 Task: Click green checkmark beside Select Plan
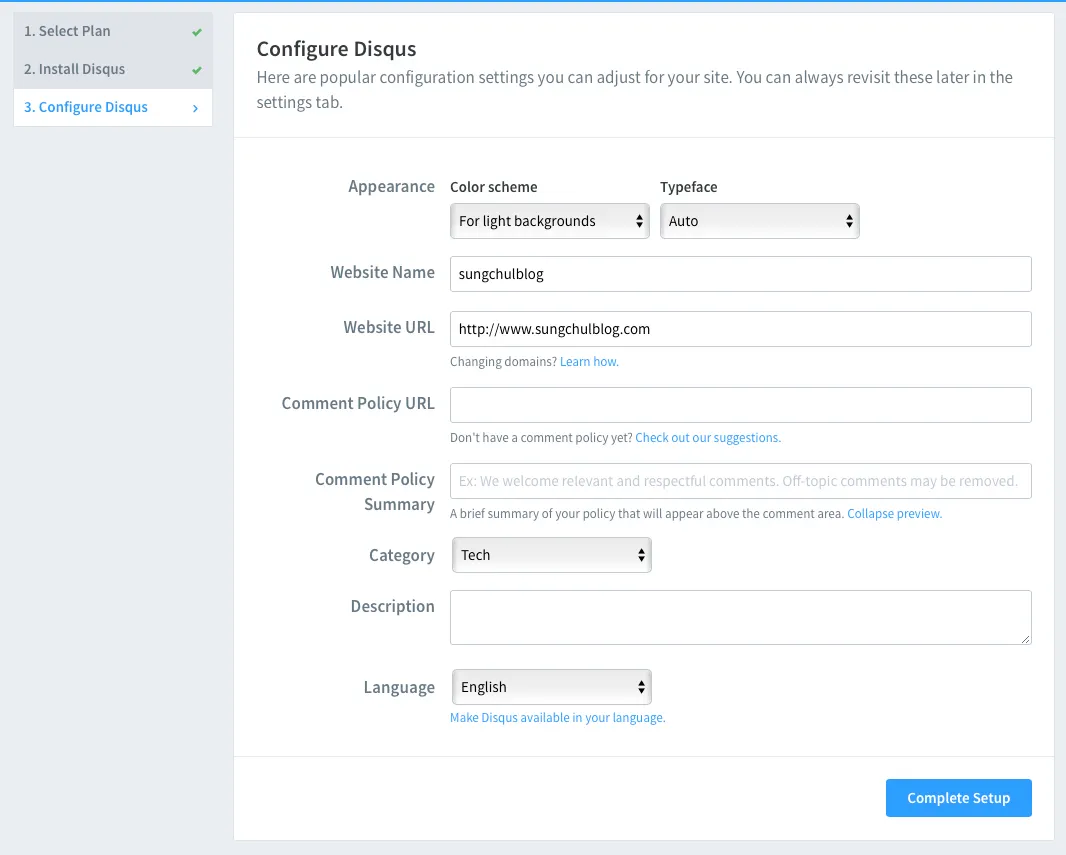(x=197, y=32)
